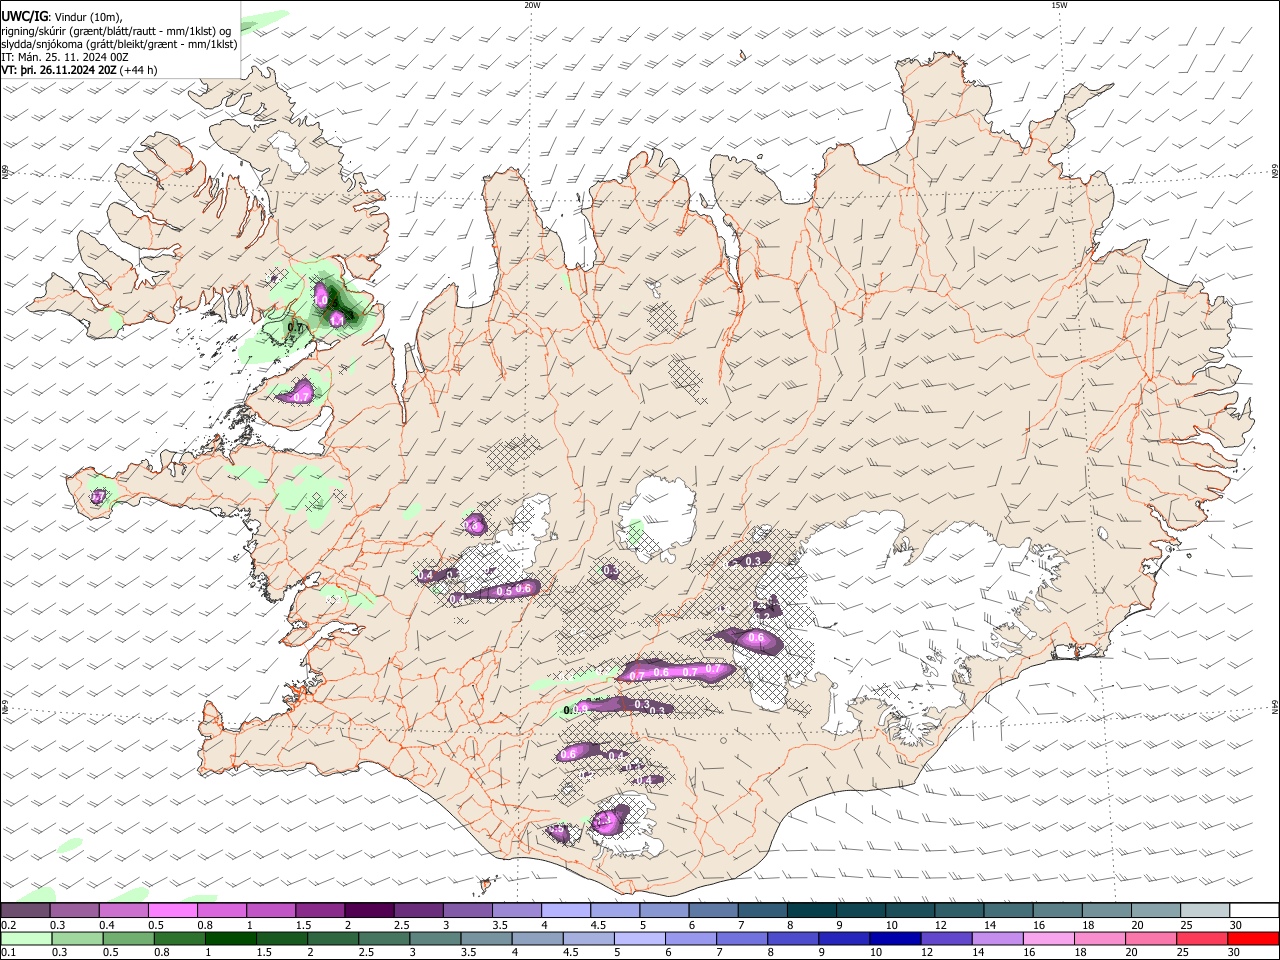Select the 2 swatch in the lower rain legend

(x=332, y=939)
